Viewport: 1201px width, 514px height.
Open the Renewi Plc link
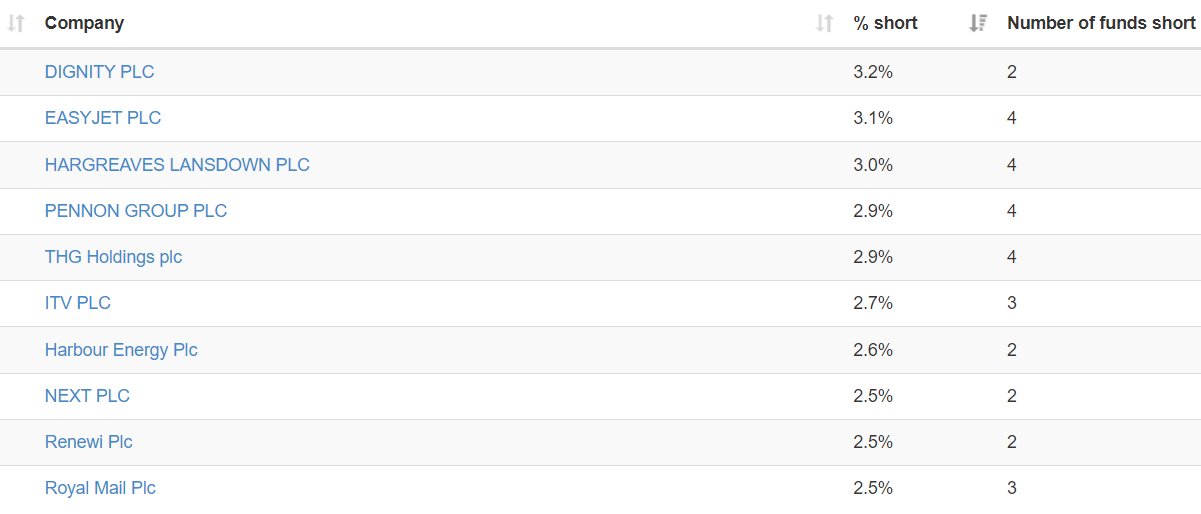pyautogui.click(x=88, y=442)
